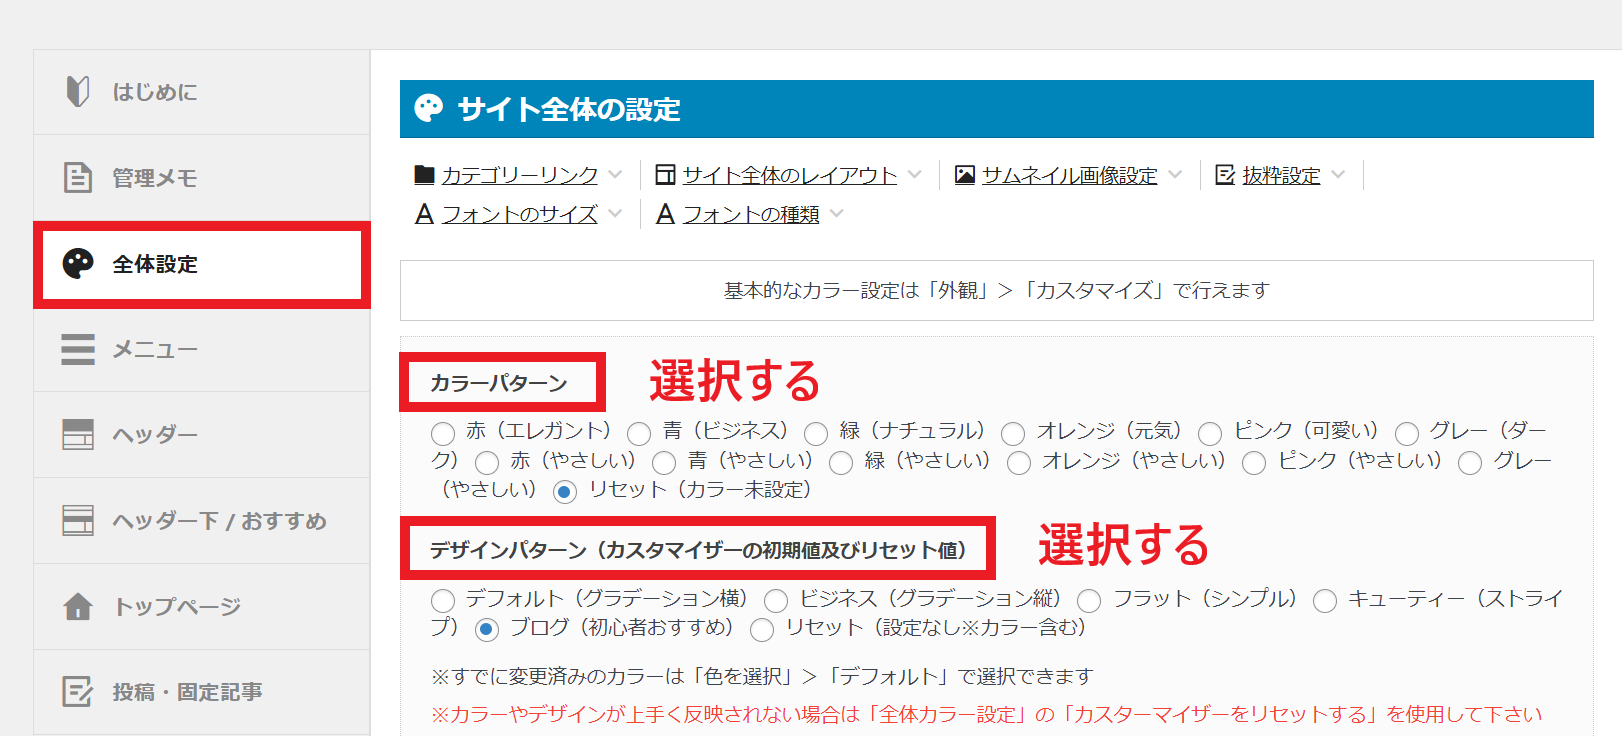Select リセット（カラー未設定）radio
The height and width of the screenshot is (736, 1622).
[x=565, y=492]
